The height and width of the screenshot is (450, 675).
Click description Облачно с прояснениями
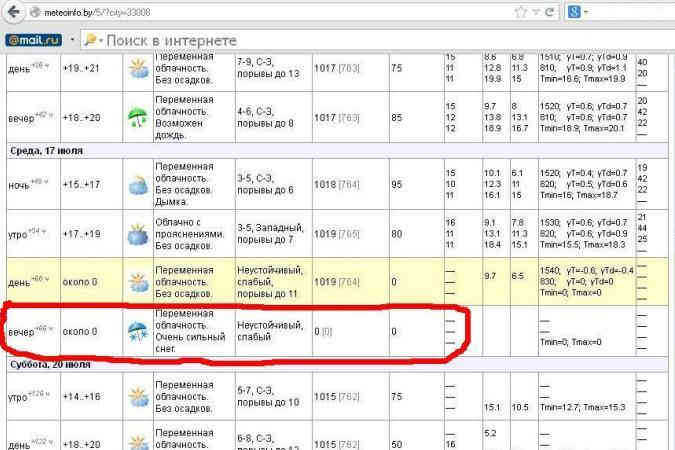[190, 228]
